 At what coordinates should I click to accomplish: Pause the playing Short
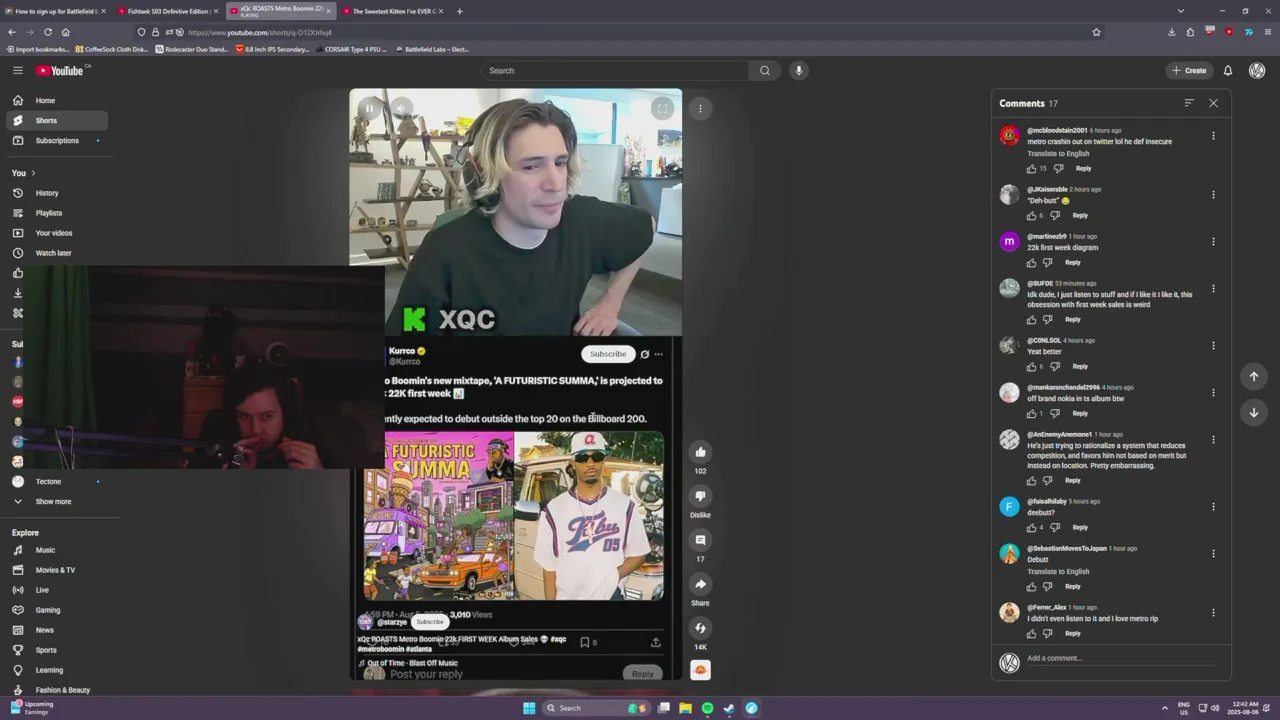point(369,108)
